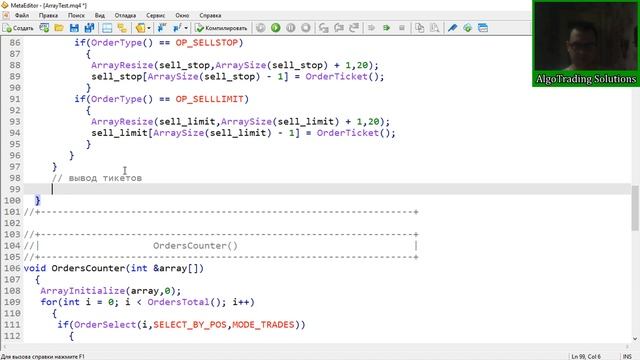Image resolution: width=640 pixels, height=360 pixels.
Task: Click OrdersCounter() header comment on line 104
Action: click(x=195, y=246)
